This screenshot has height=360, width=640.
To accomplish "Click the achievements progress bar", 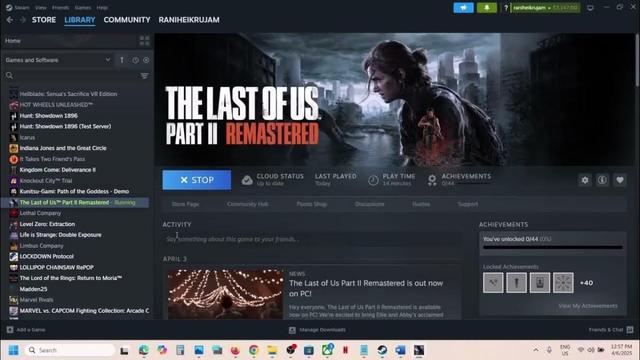I will [553, 247].
